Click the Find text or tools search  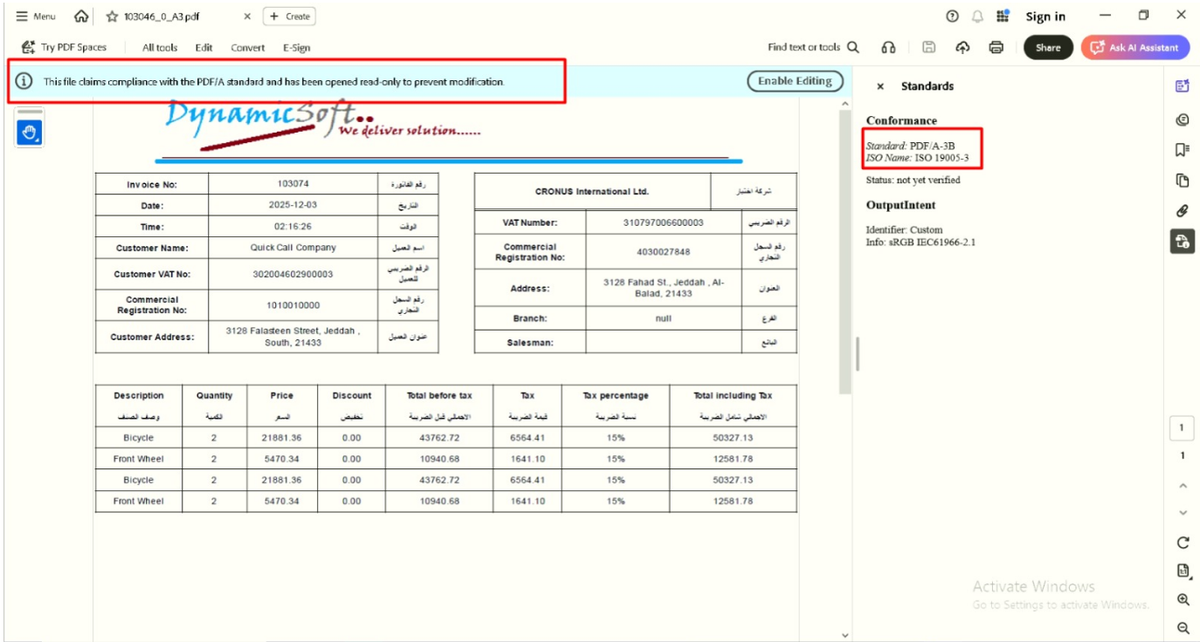(x=813, y=47)
